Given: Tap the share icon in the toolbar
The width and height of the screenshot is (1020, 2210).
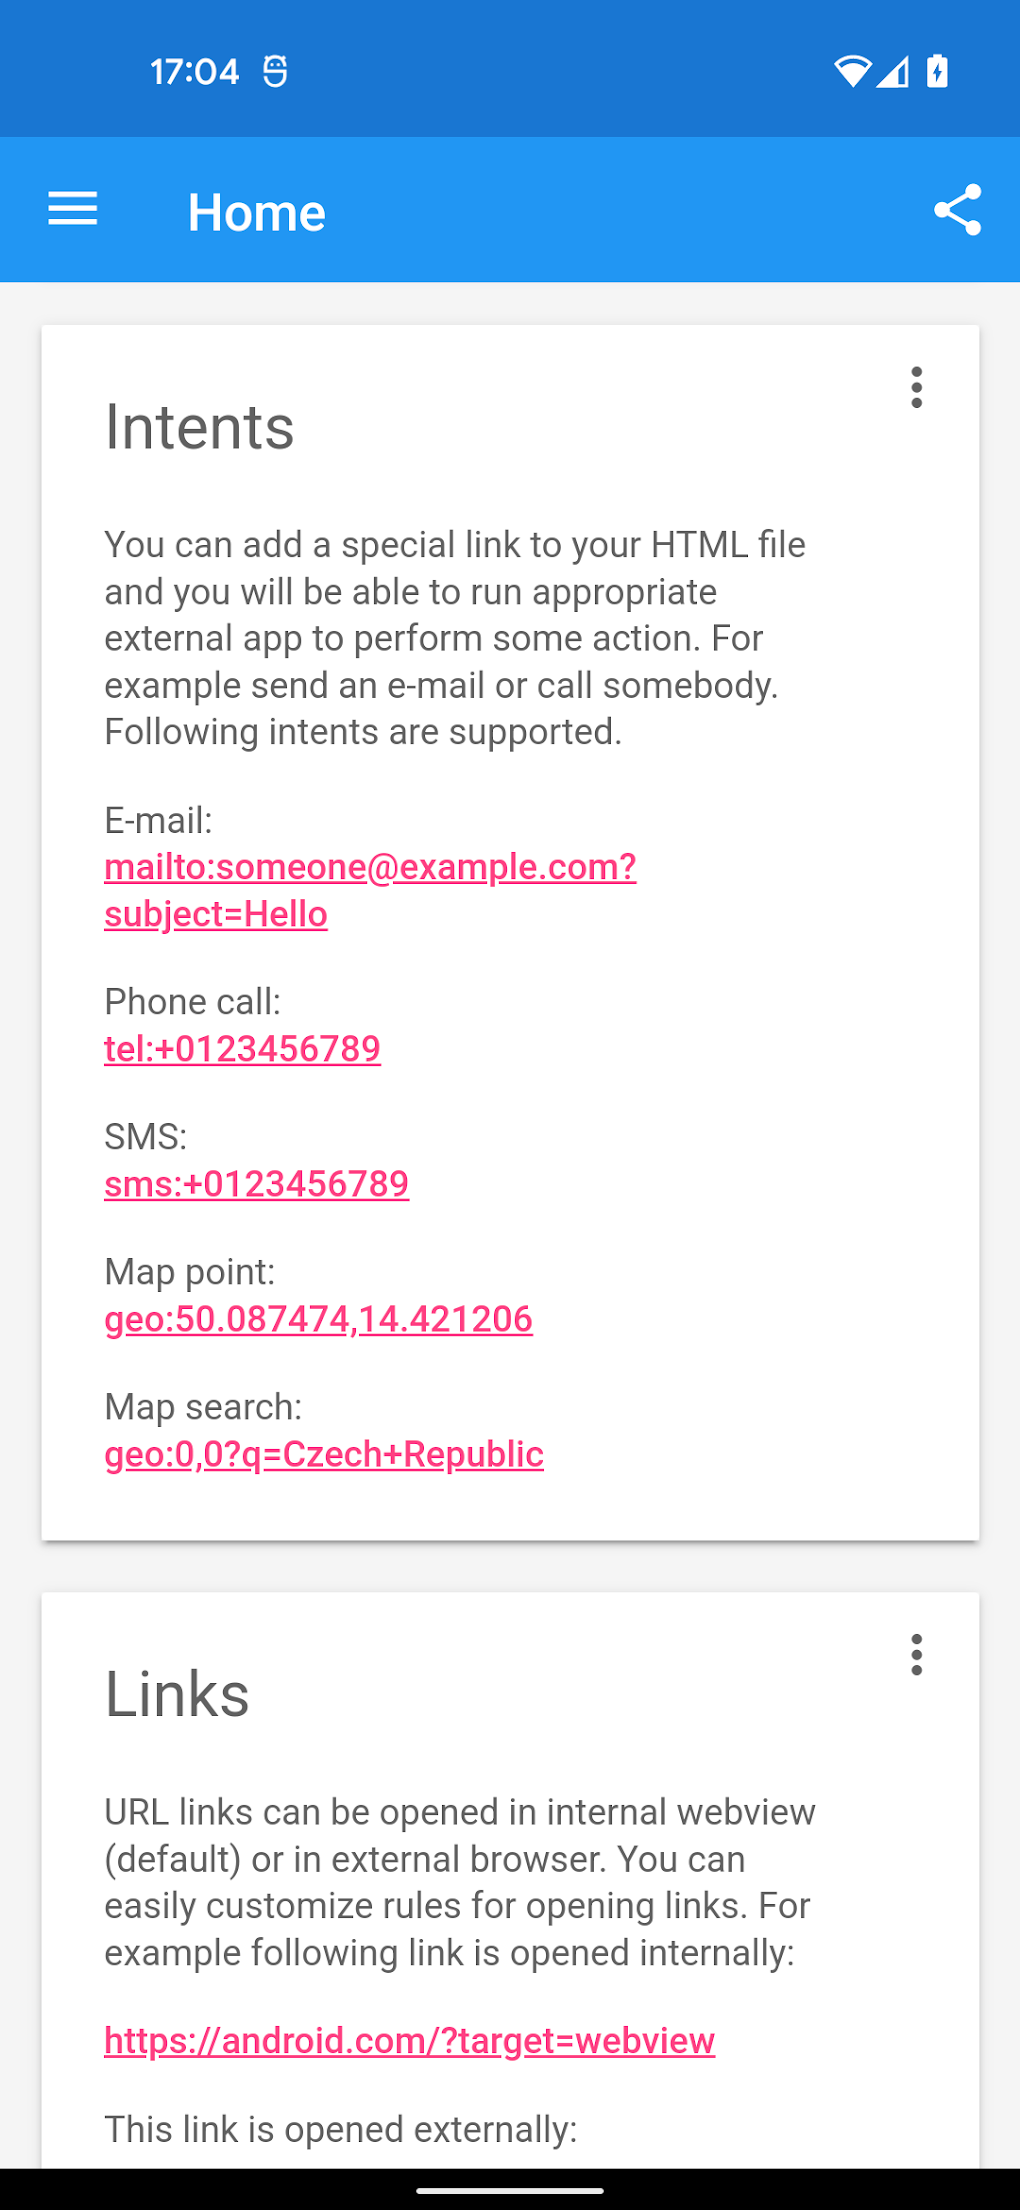Looking at the screenshot, I should pos(958,209).
